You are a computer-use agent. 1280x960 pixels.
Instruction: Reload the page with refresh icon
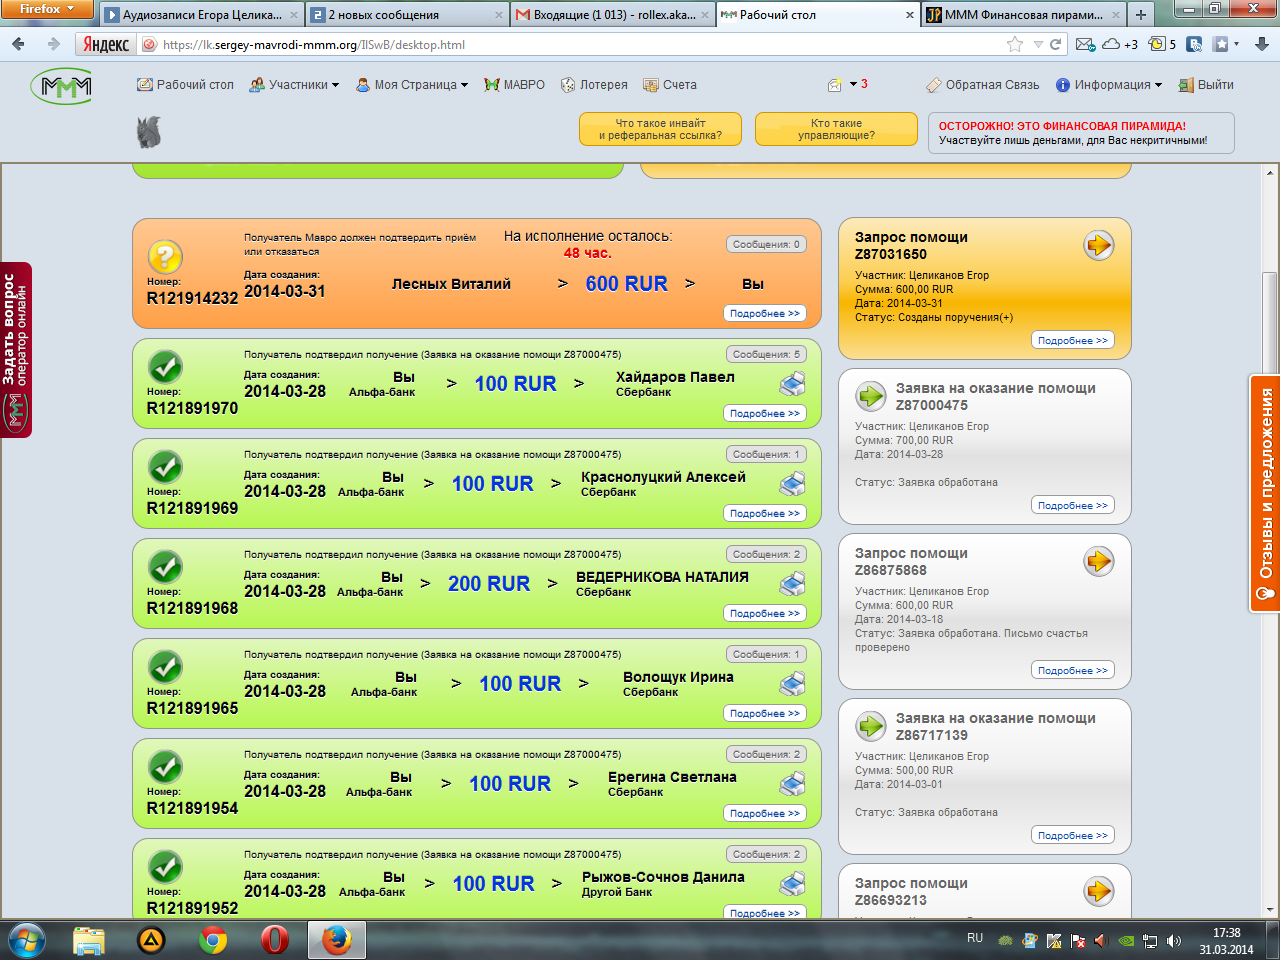(1055, 44)
